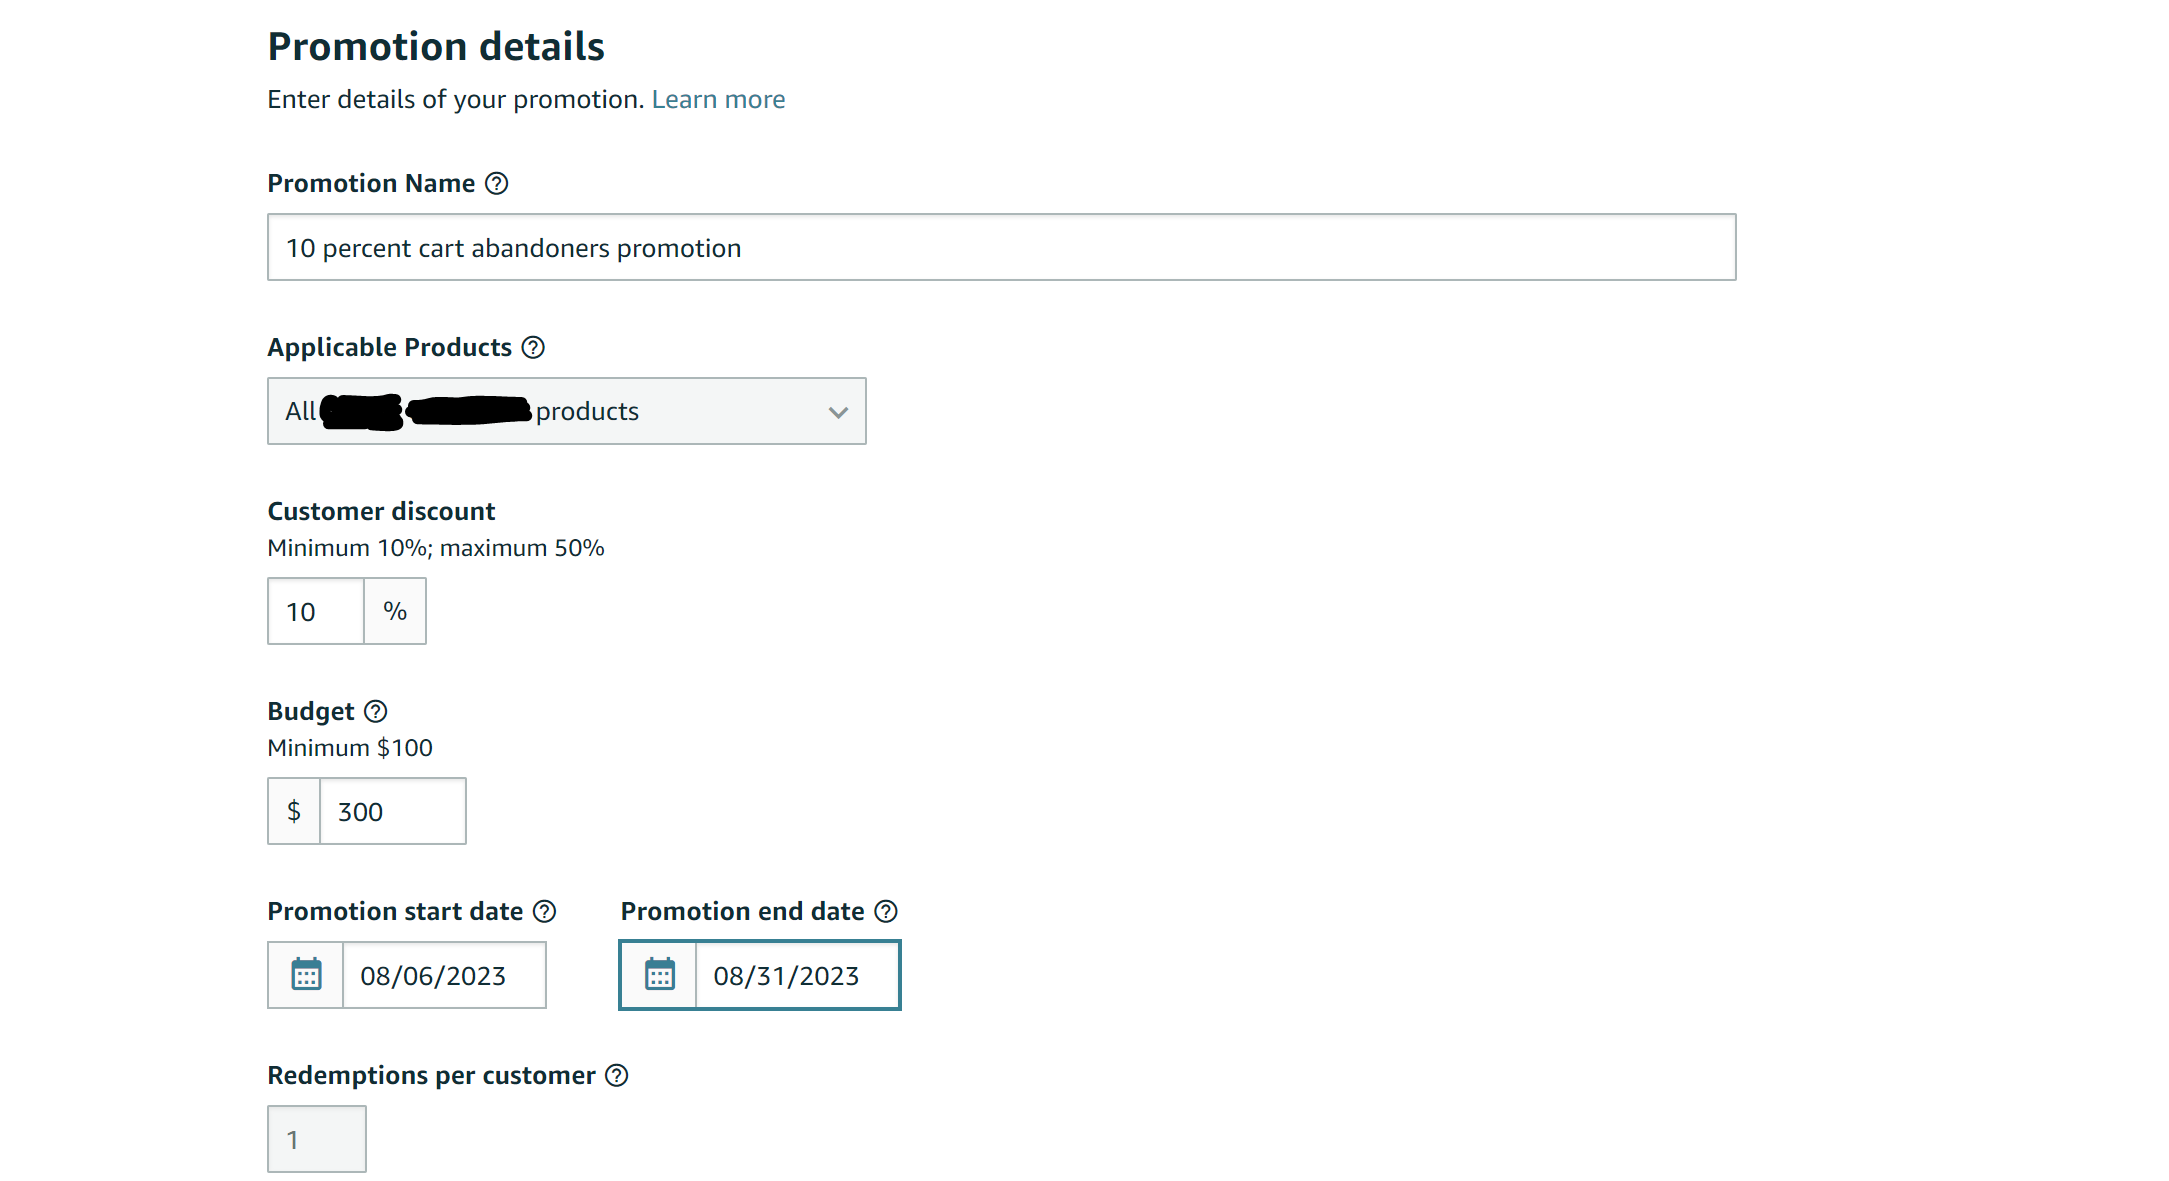Click inside the Promotion Name text field

coord(1002,247)
